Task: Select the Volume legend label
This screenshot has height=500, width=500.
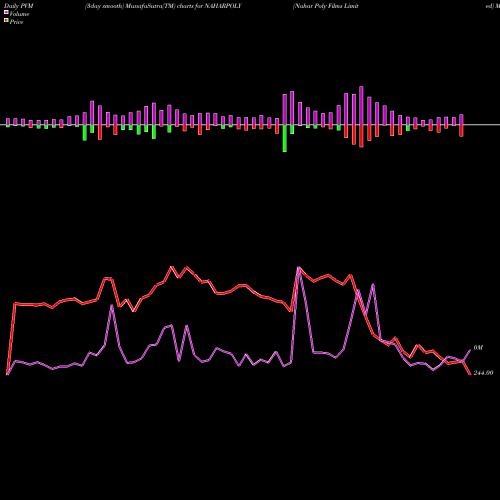Action: click(19, 14)
